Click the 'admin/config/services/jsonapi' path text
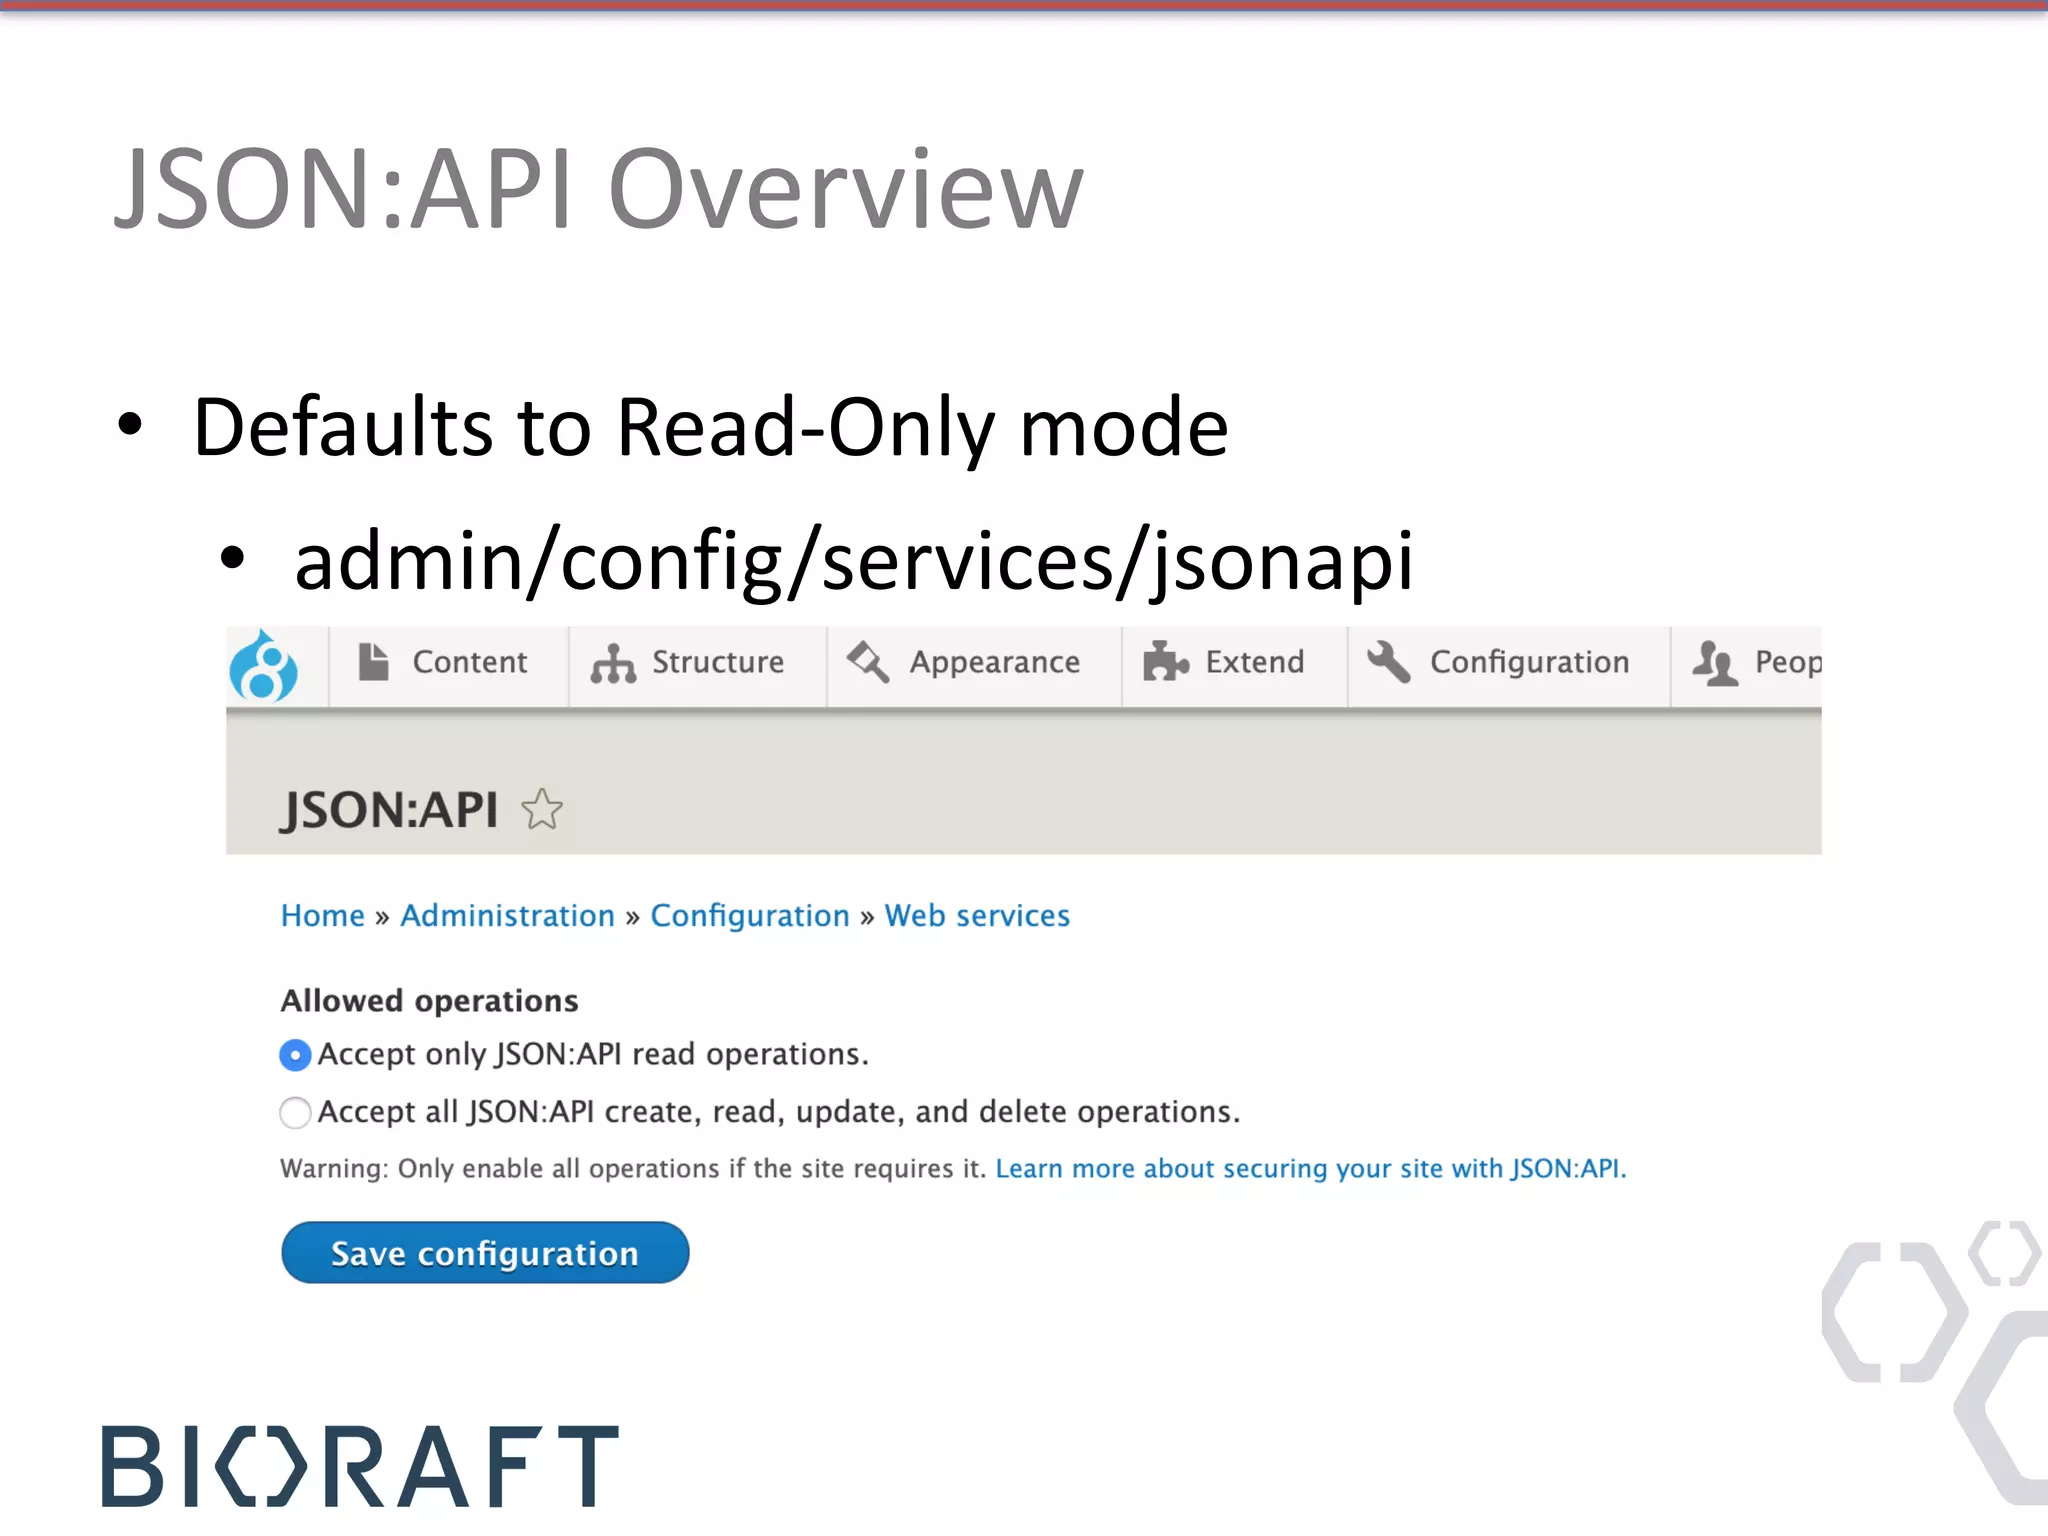2048x1536 pixels. point(854,561)
